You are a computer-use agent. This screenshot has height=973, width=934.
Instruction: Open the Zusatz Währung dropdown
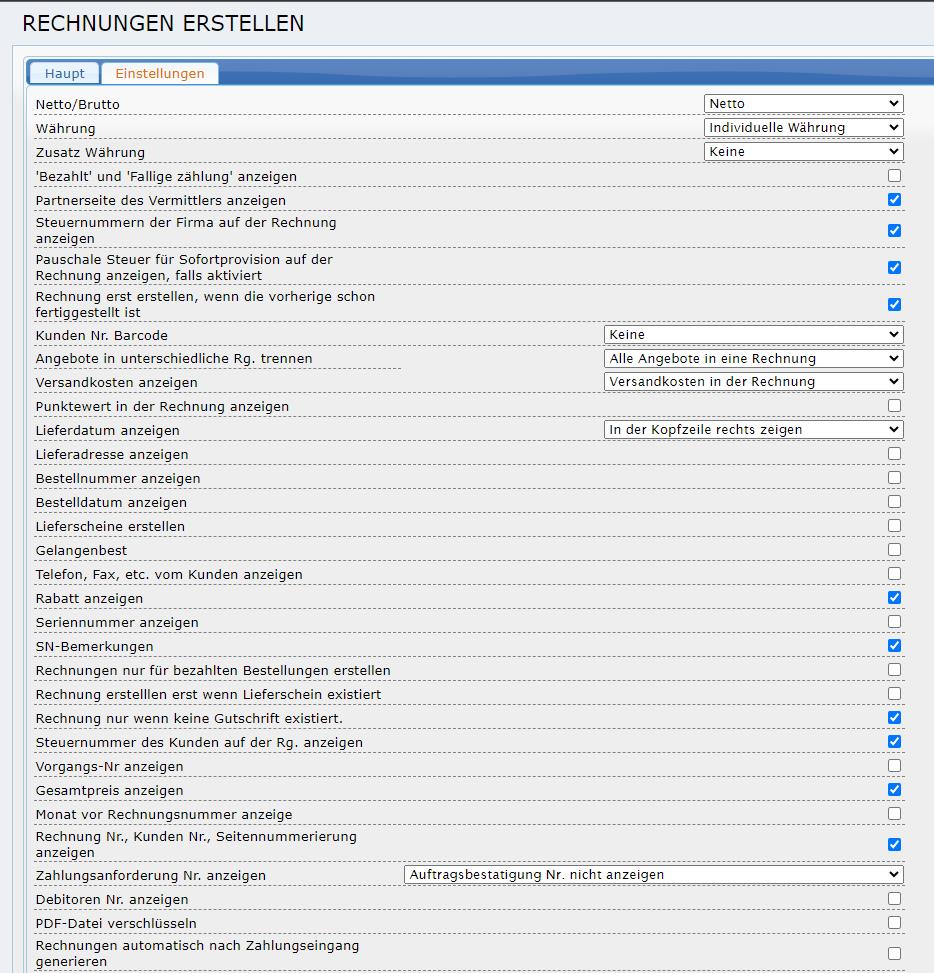pyautogui.click(x=803, y=152)
